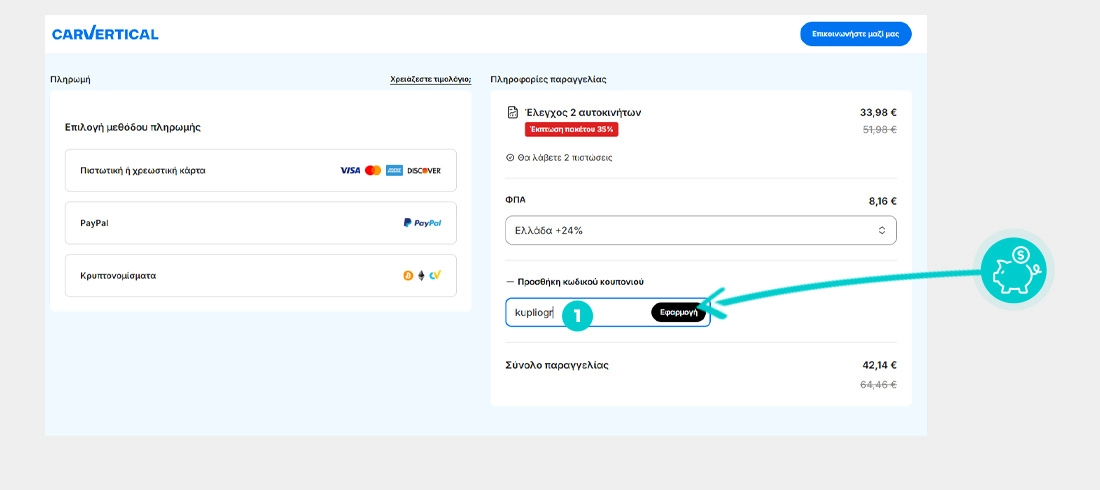Click the Bitcoin icon
1100x490 pixels.
click(408, 276)
